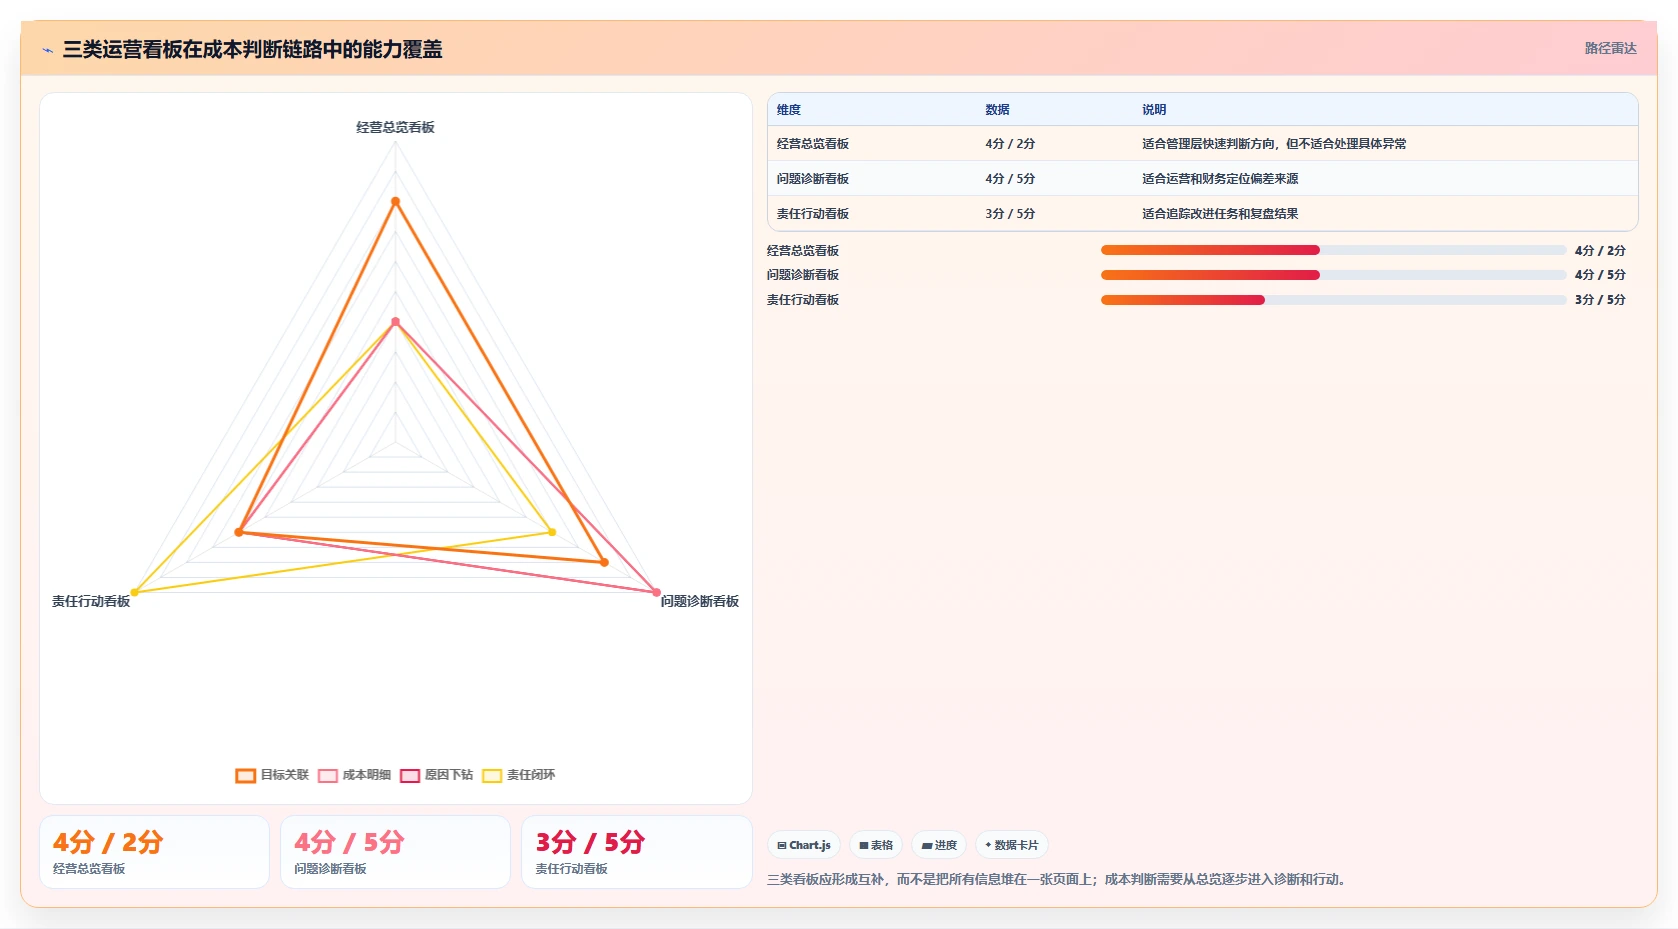Click the 4分 / 2分 table cell
1678x929 pixels.
coord(1010,144)
